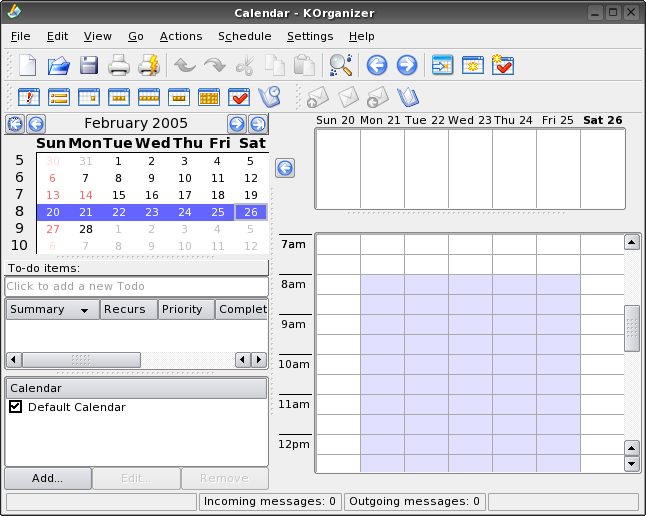Screen dimensions: 646x516
Task: Open the Edit menu
Action: coord(57,36)
